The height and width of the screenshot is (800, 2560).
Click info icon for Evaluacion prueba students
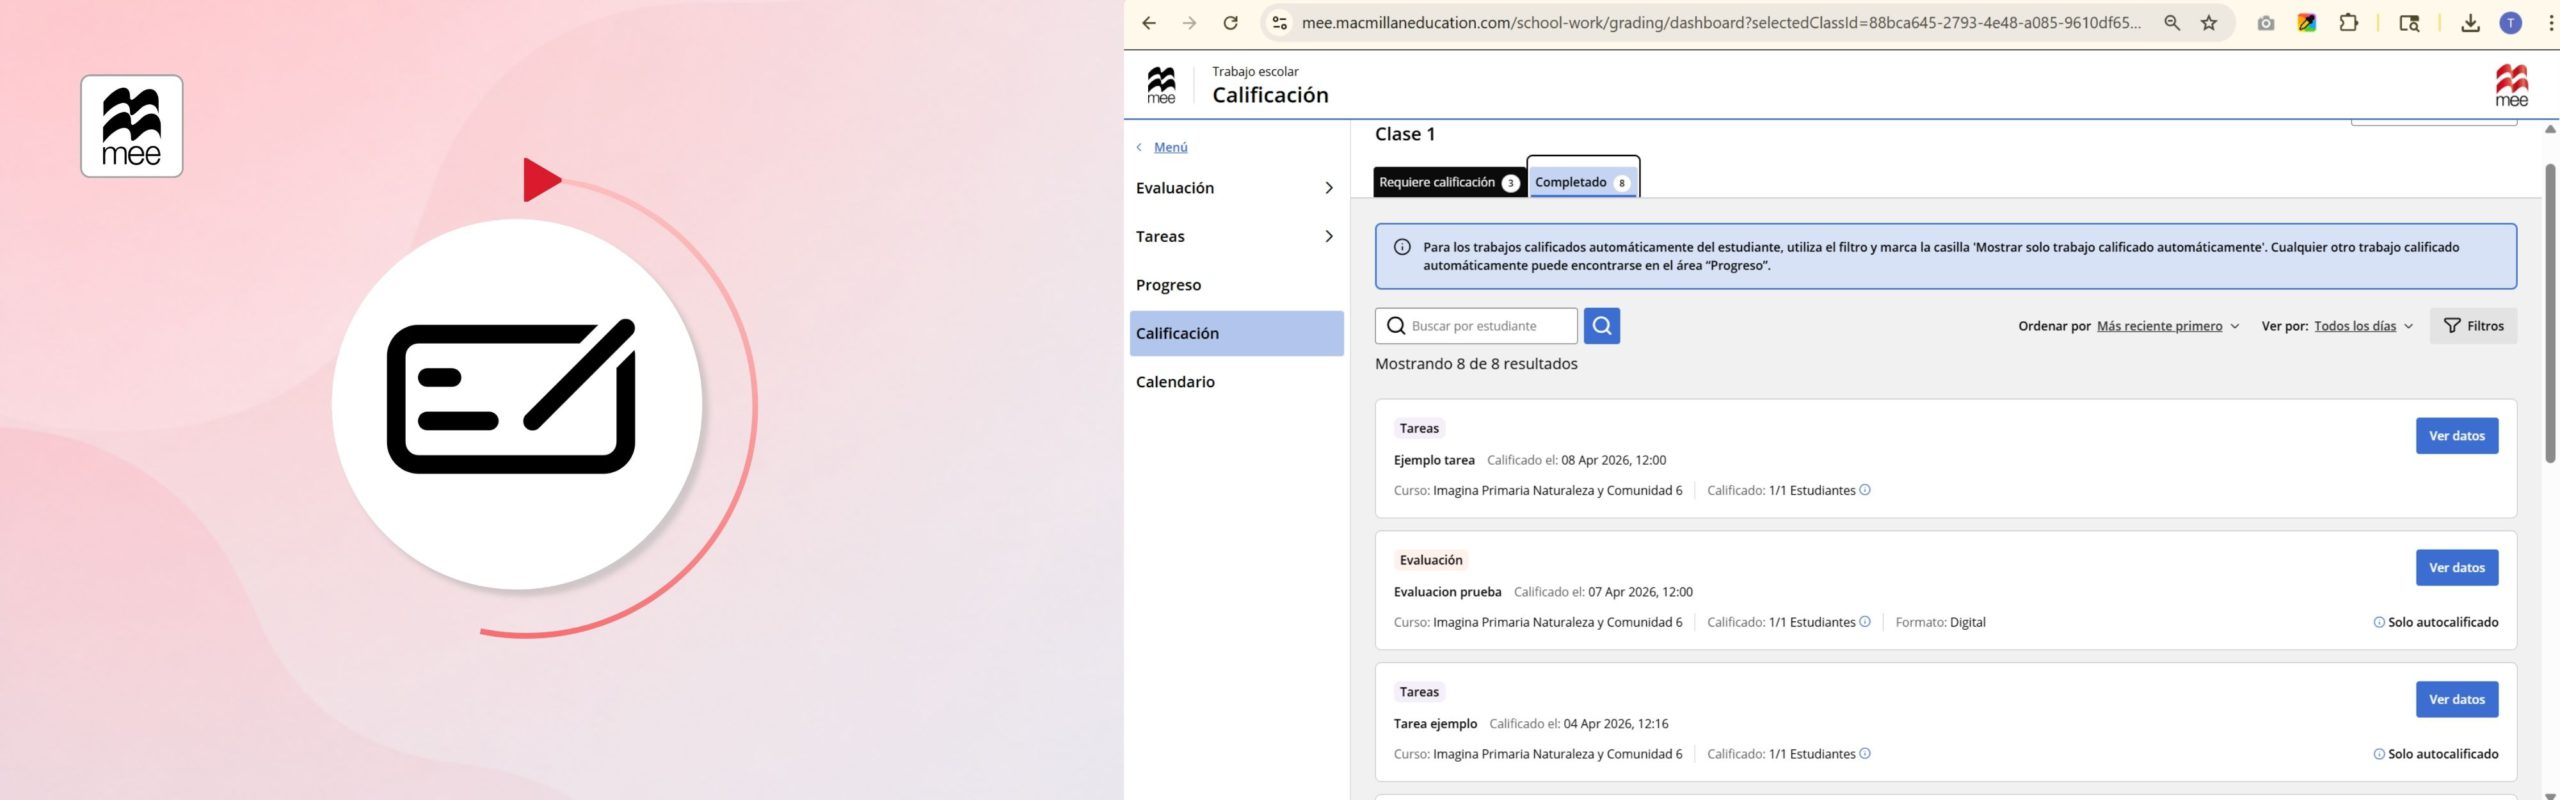(x=1865, y=622)
